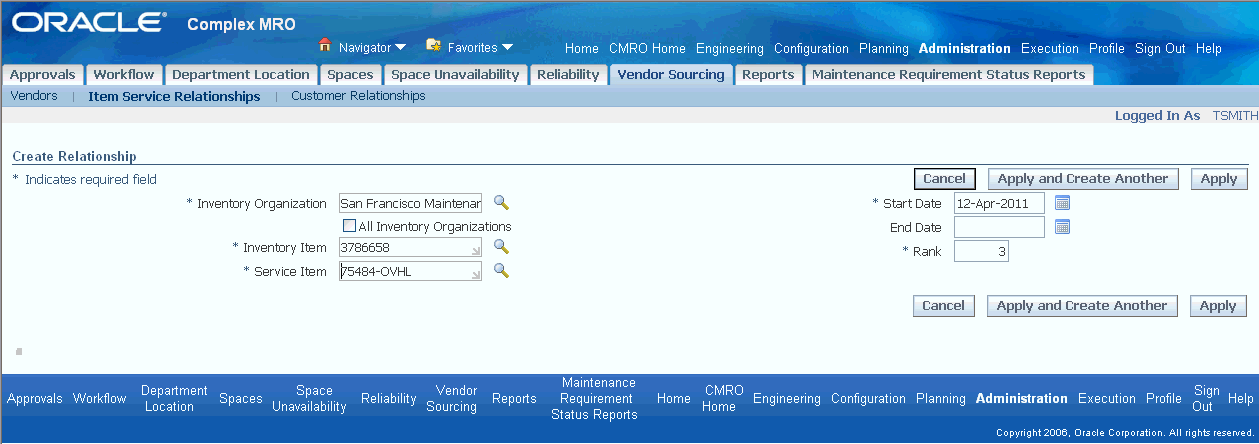Click Home link in top header

[582, 48]
